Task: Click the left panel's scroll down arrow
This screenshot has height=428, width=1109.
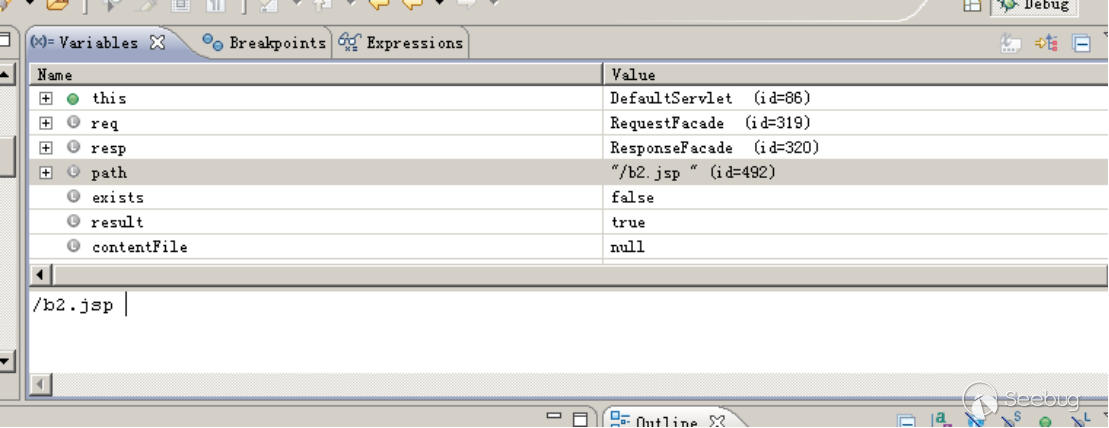Action: [6, 361]
